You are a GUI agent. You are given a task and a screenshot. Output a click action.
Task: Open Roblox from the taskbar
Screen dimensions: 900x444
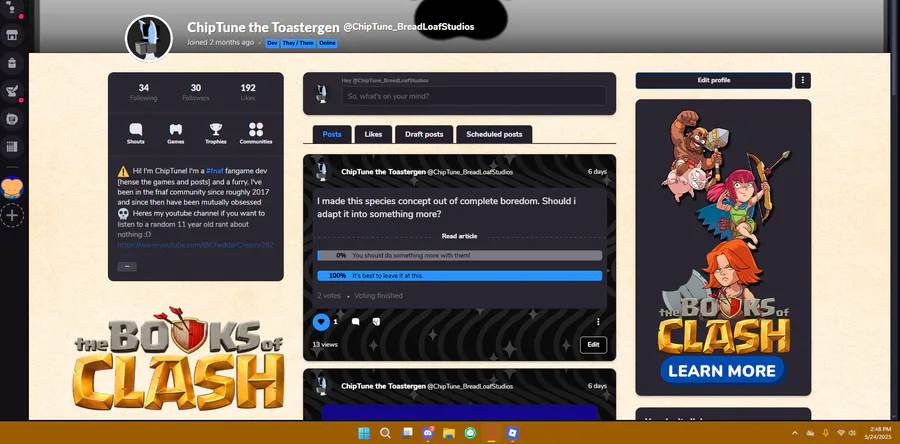[513, 433]
